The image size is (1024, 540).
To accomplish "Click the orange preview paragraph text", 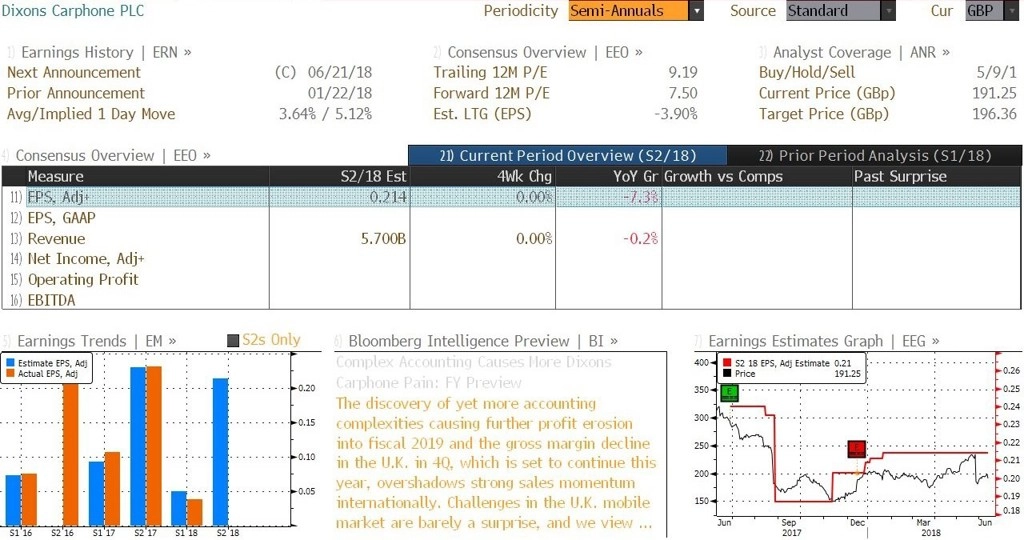I will 496,463.
